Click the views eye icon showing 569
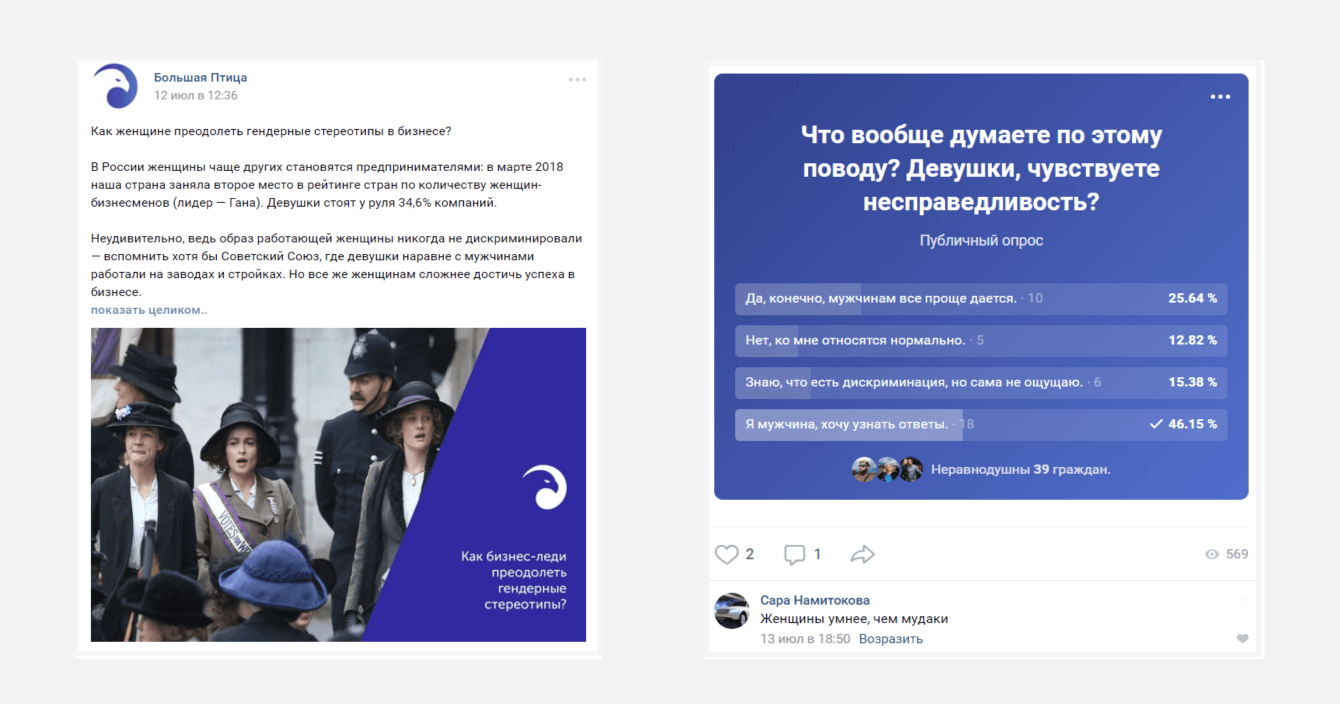 tap(1212, 554)
